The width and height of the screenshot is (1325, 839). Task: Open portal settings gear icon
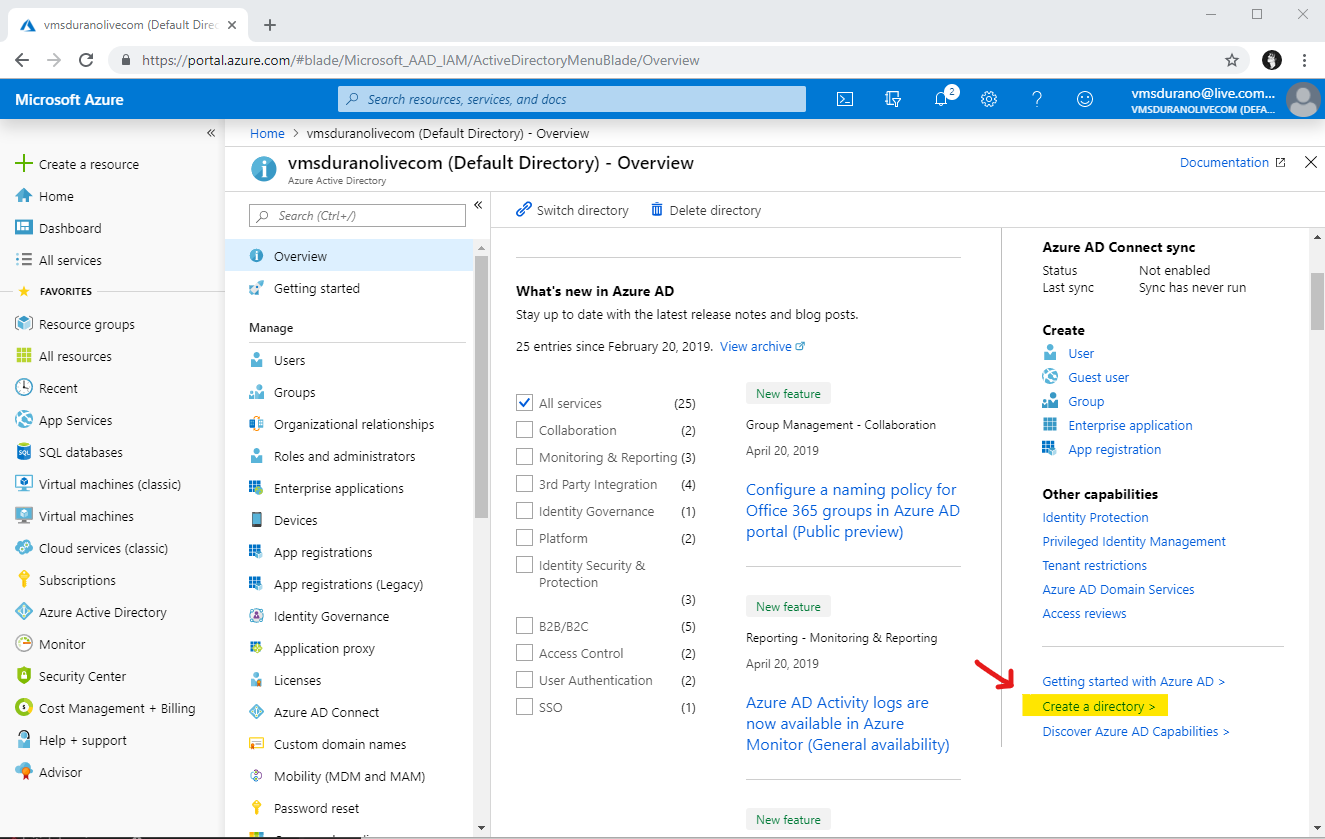click(989, 99)
